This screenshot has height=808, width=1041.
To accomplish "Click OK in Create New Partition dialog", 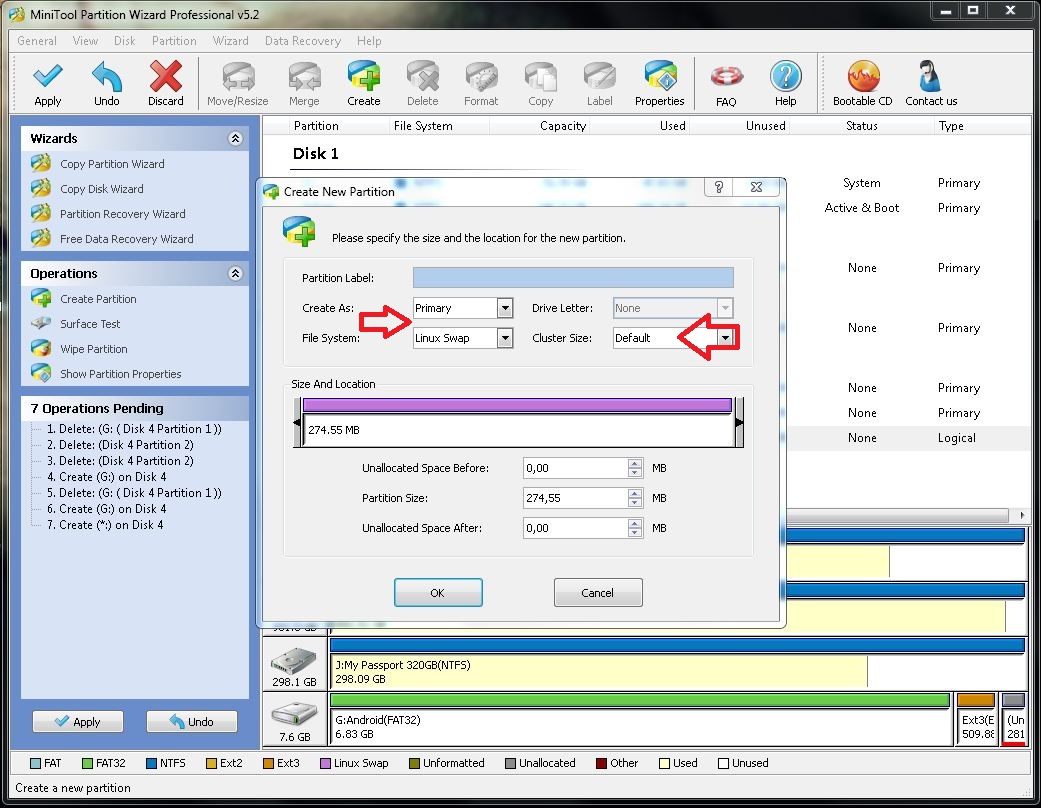I will (438, 592).
